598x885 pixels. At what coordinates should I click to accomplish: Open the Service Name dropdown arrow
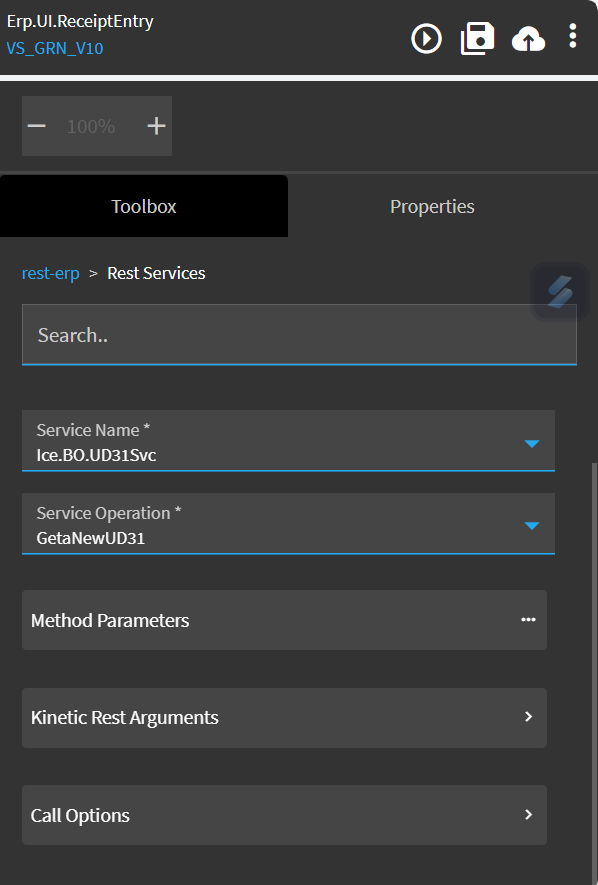click(532, 444)
